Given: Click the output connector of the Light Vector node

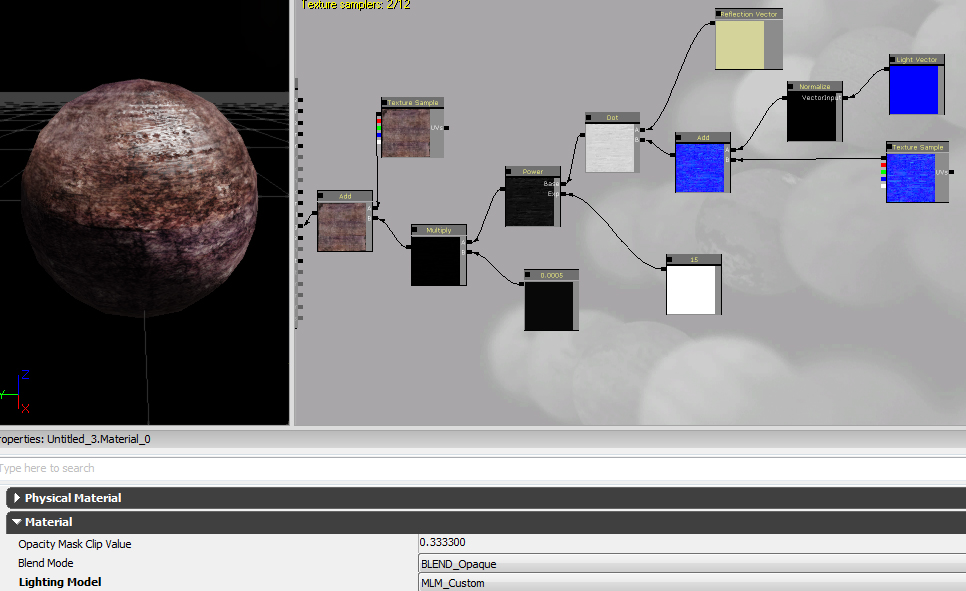Looking at the screenshot, I should (x=887, y=69).
